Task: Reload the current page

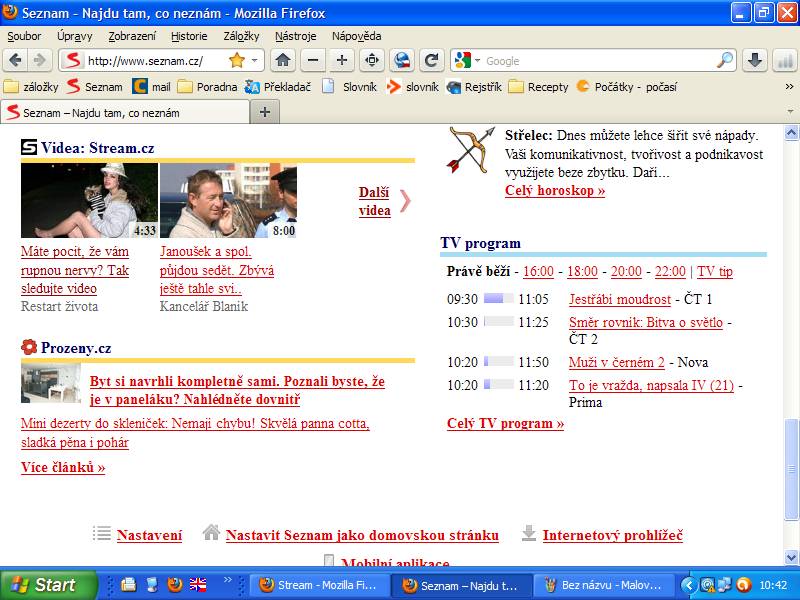Action: (x=431, y=61)
